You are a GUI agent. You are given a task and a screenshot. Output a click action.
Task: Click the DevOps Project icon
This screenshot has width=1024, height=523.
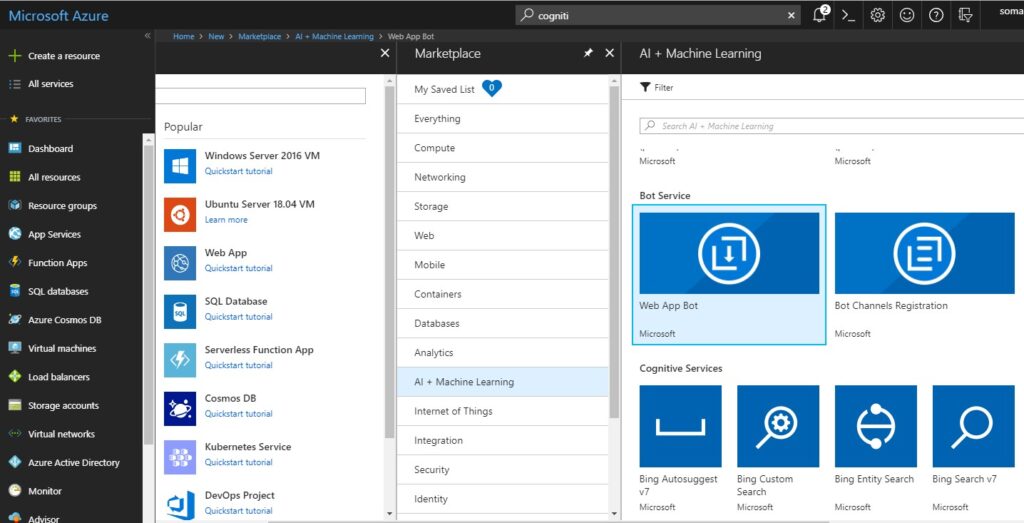180,505
